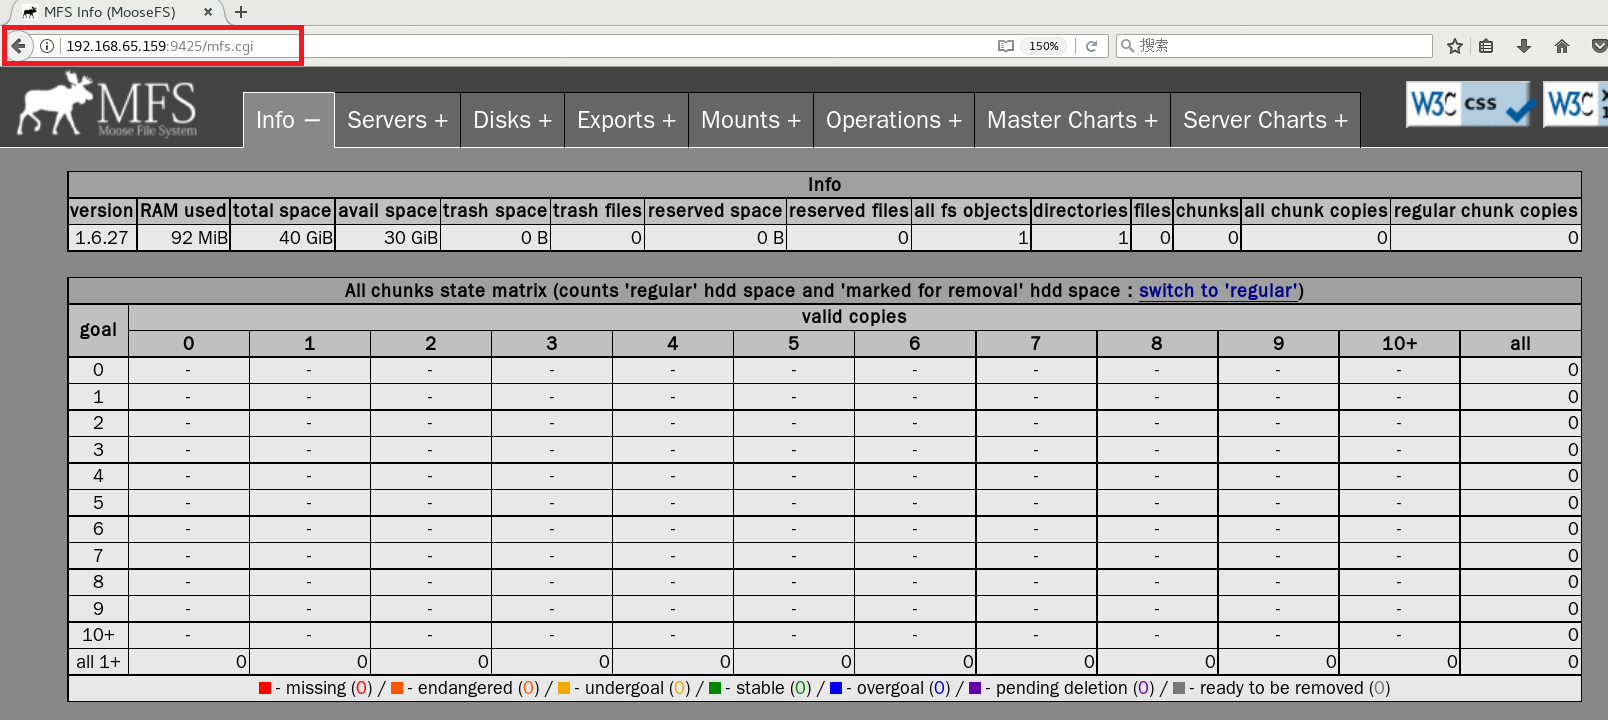Click the 'trash space' column header

[x=495, y=211]
